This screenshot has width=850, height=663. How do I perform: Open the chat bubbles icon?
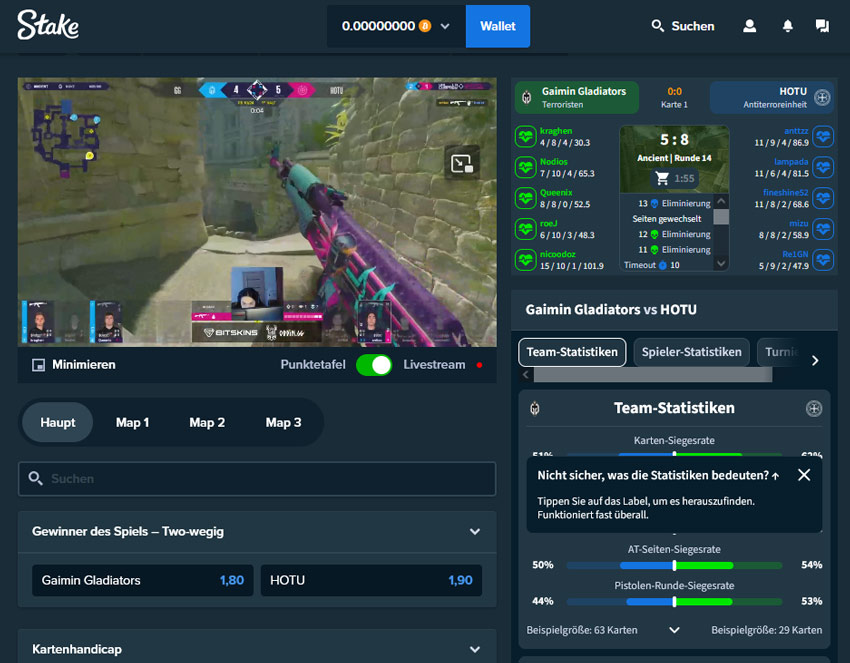[822, 26]
